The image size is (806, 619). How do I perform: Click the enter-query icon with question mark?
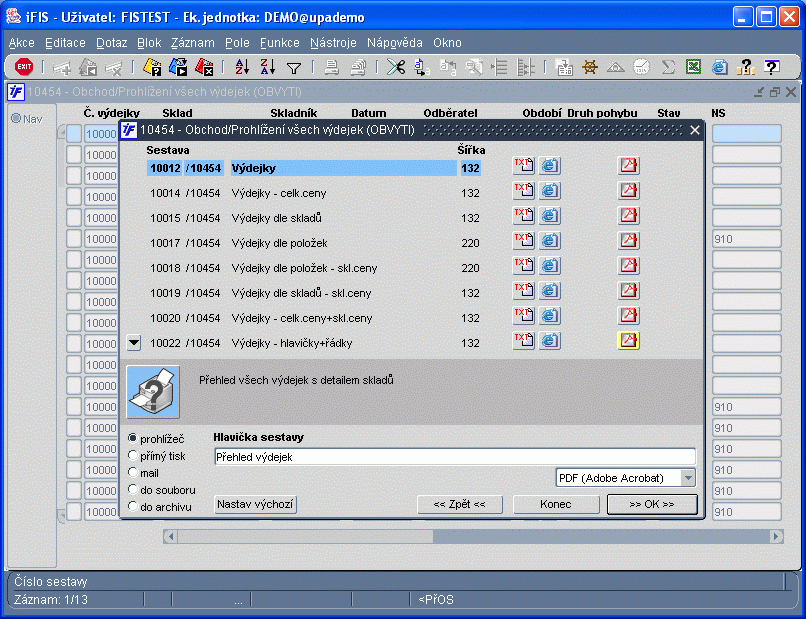pos(152,67)
